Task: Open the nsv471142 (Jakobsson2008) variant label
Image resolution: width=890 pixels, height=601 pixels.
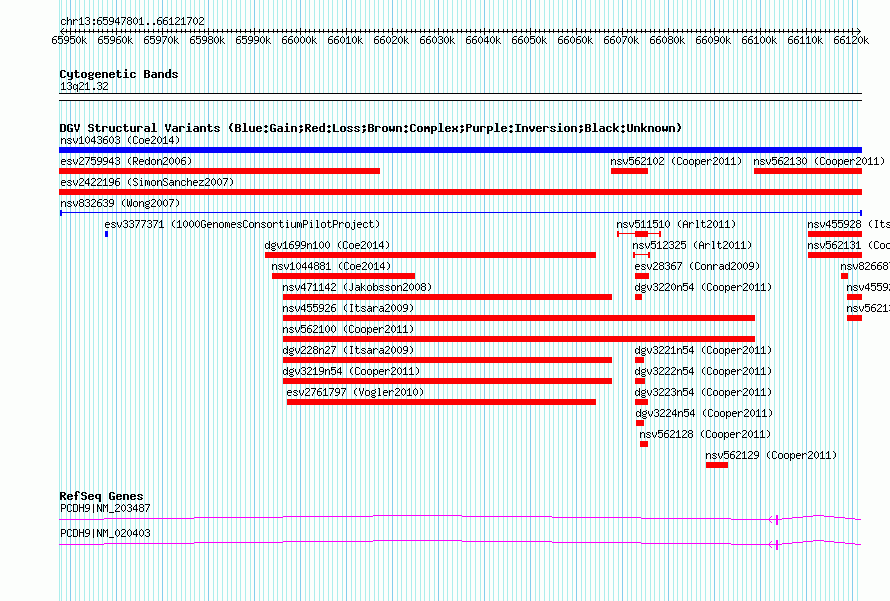Action: pos(357,287)
